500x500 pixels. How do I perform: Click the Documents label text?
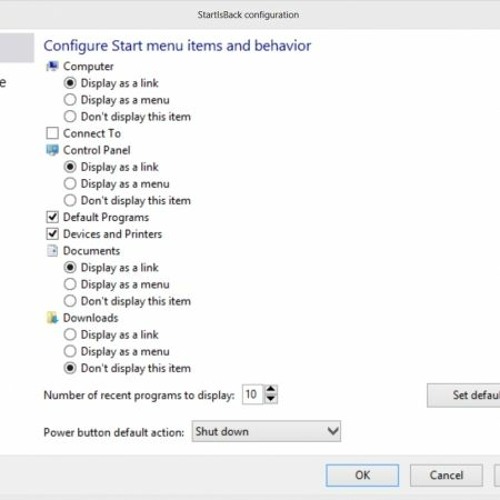91,251
